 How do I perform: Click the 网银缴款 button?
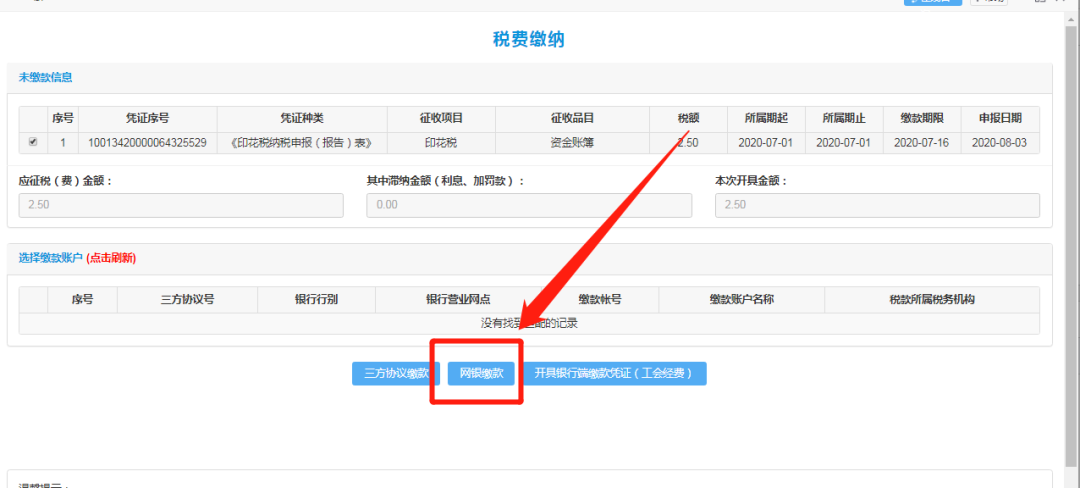[481, 374]
